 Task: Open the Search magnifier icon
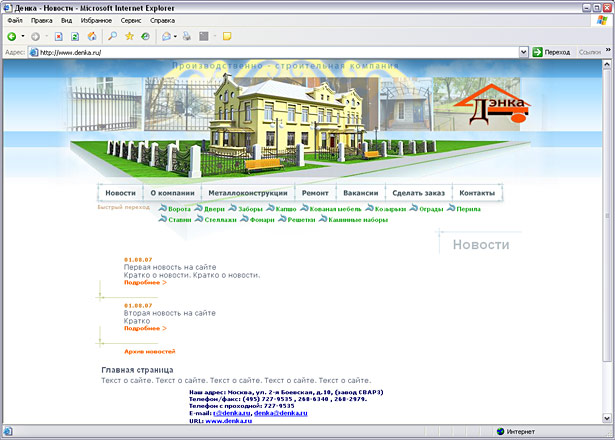(113, 36)
